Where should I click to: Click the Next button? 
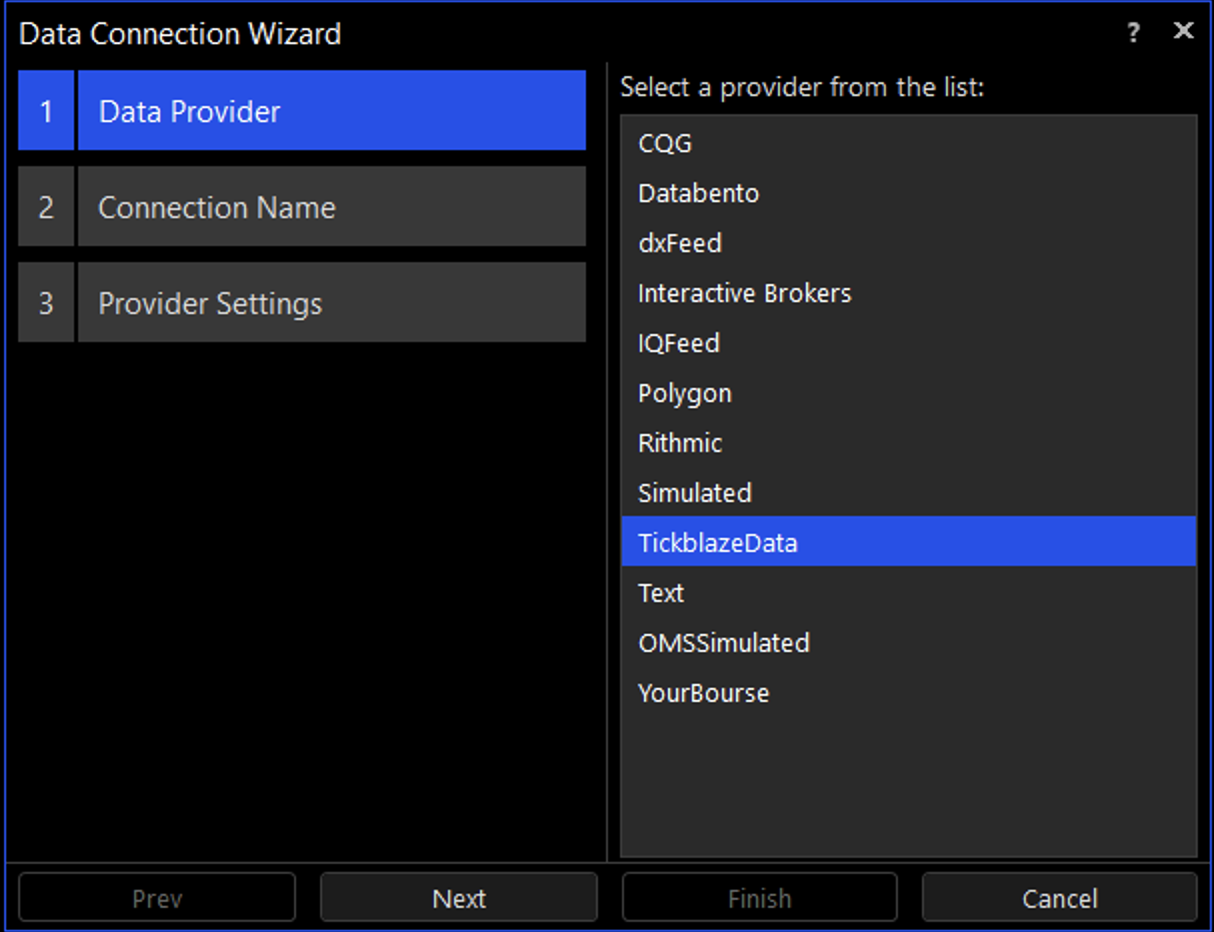459,897
